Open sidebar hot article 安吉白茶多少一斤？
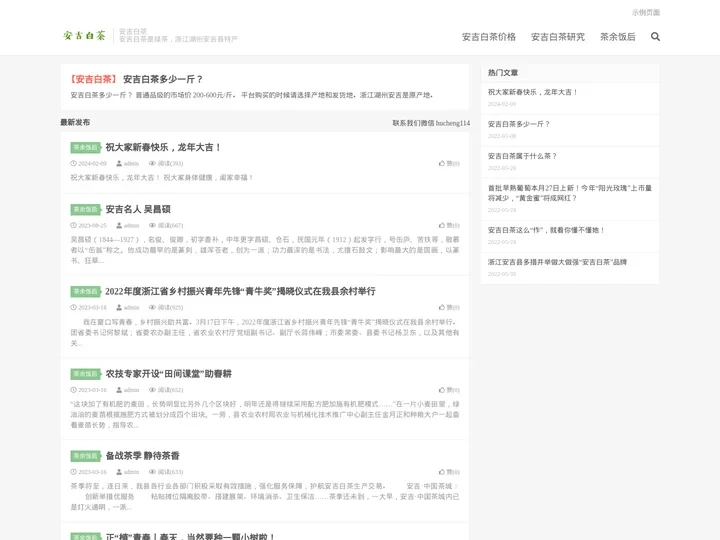 pyautogui.click(x=518, y=124)
